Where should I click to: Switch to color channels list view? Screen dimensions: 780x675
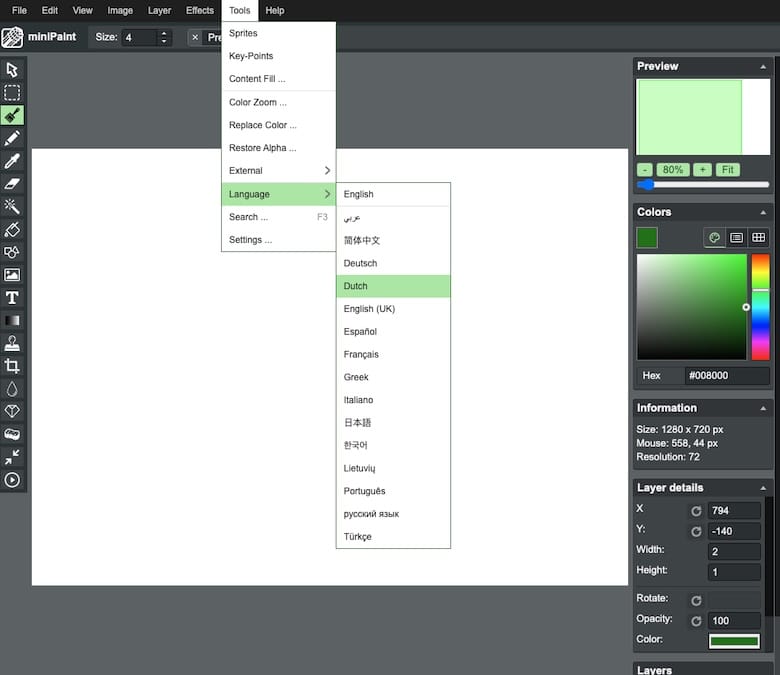pyautogui.click(x=736, y=238)
